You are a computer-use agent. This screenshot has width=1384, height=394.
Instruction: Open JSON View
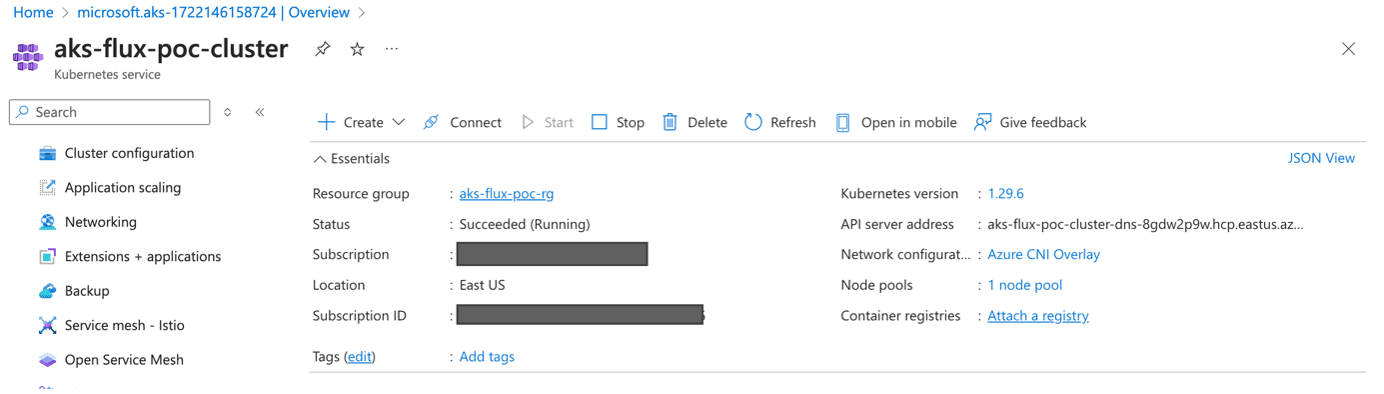[x=1321, y=158]
